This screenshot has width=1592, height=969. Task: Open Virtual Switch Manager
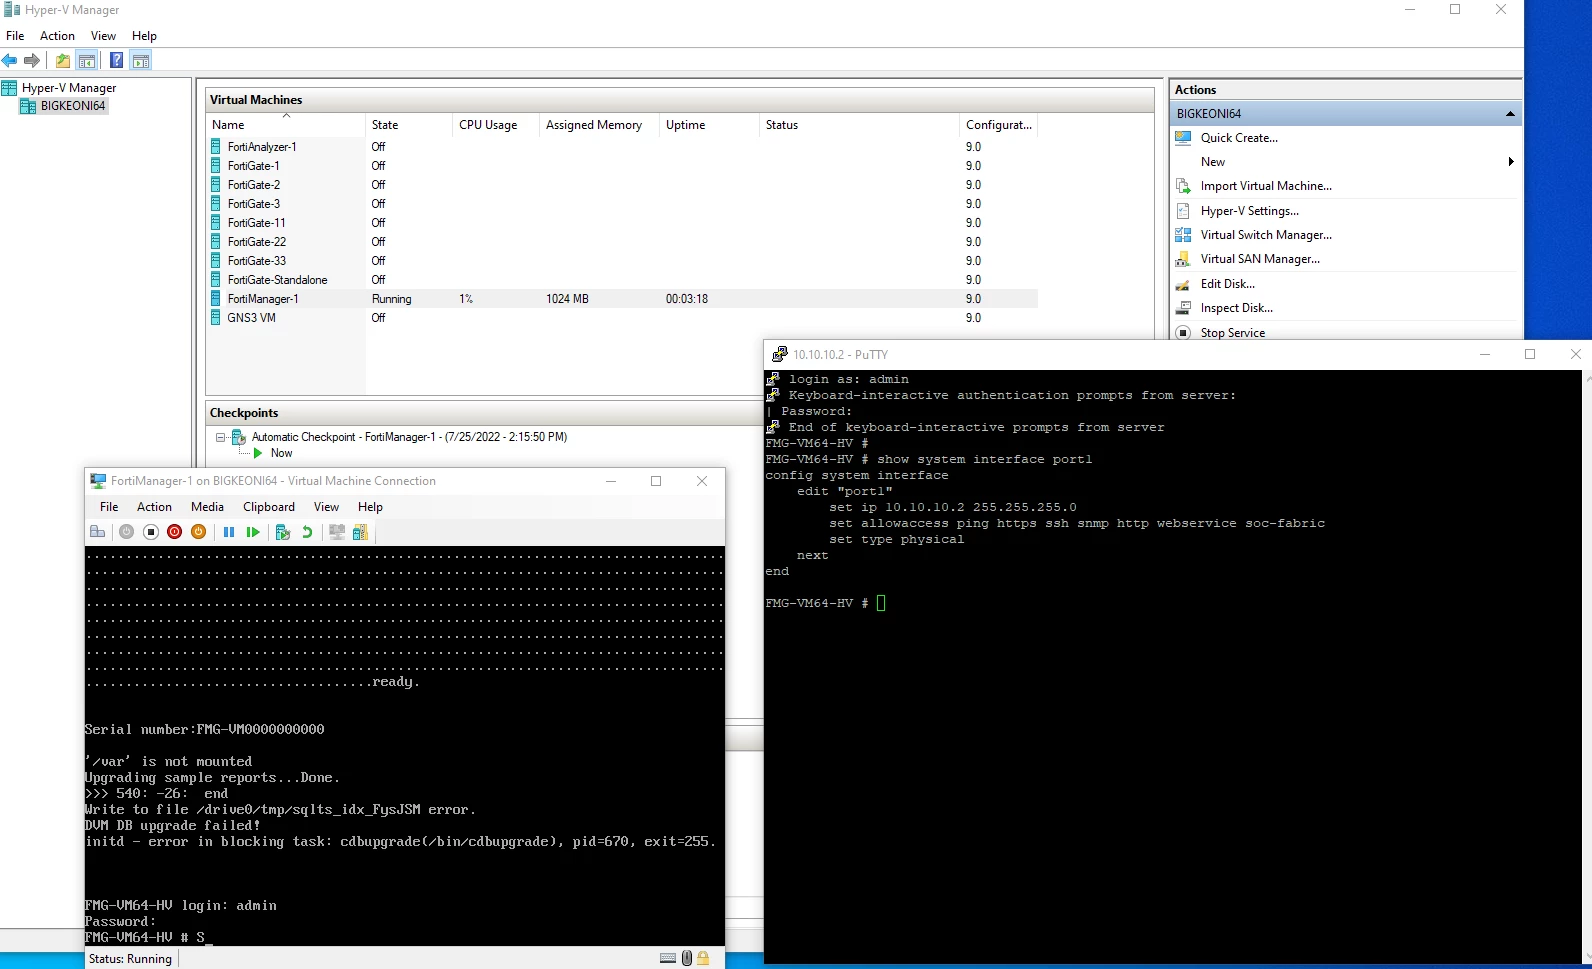(1266, 235)
